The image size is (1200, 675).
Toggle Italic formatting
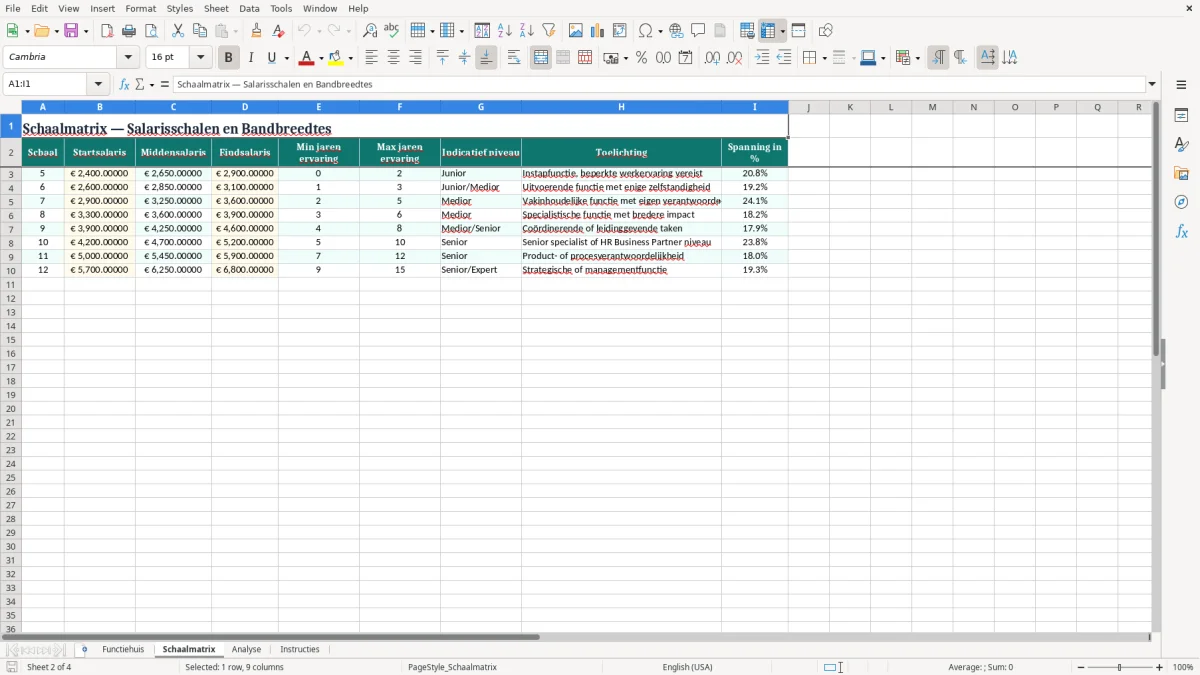(251, 58)
